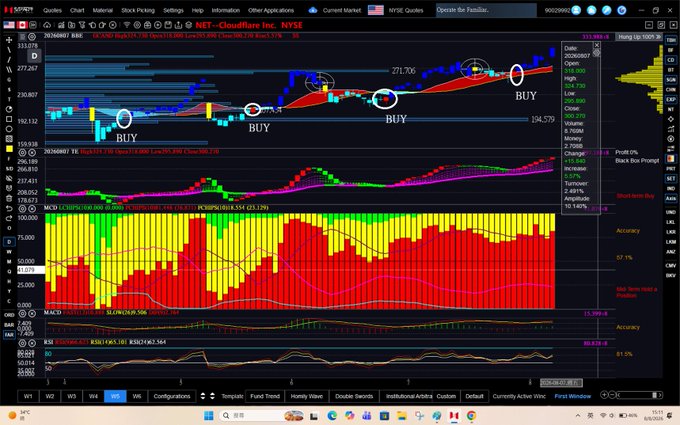Click the Configurations button
Image resolution: width=680 pixels, height=425 pixels.
[172, 396]
